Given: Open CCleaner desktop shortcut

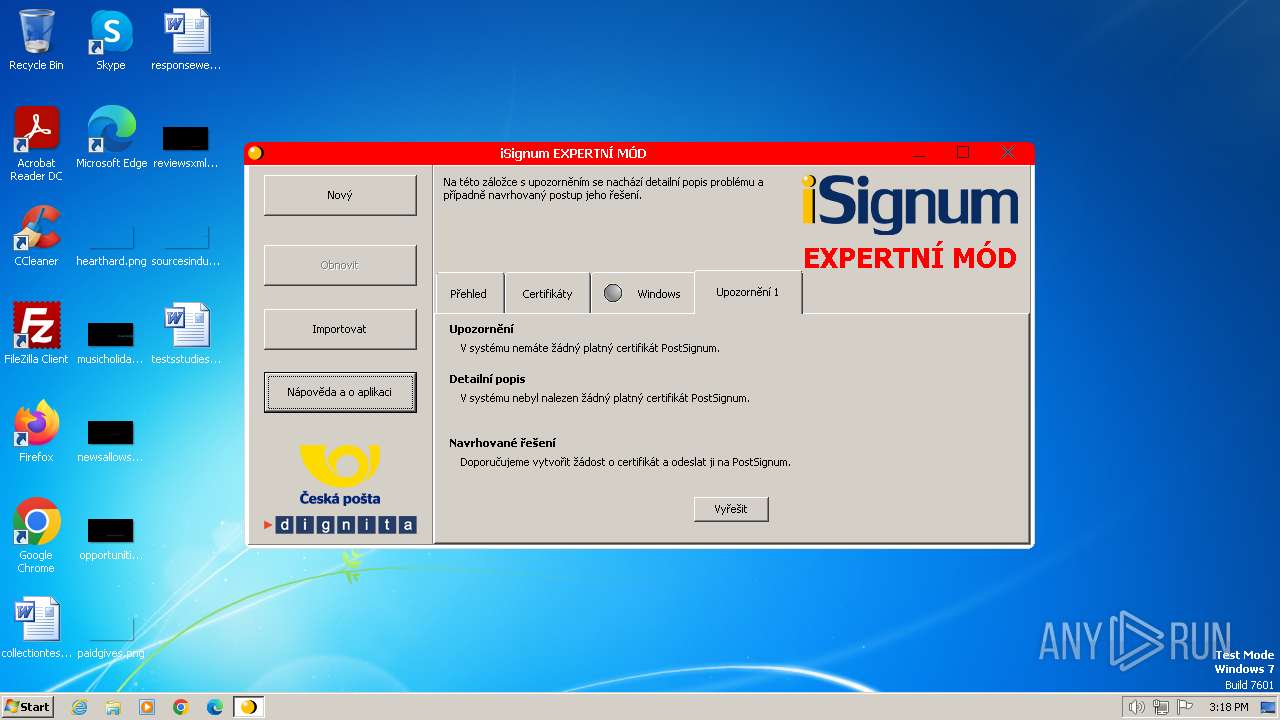Looking at the screenshot, I should 36,236.
